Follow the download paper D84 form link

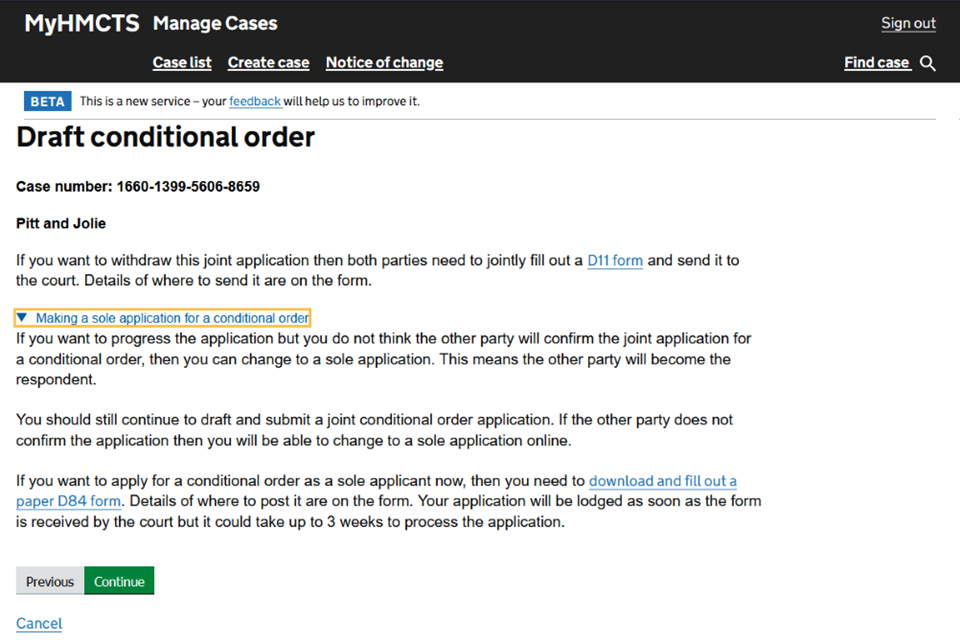coord(662,481)
